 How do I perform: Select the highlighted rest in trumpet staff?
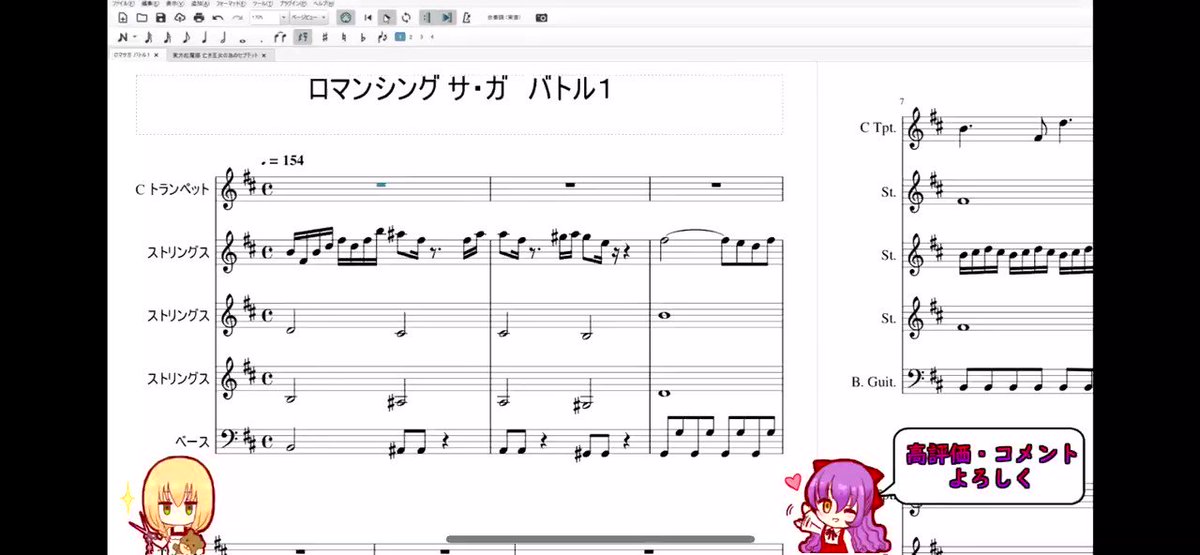pyautogui.click(x=381, y=184)
